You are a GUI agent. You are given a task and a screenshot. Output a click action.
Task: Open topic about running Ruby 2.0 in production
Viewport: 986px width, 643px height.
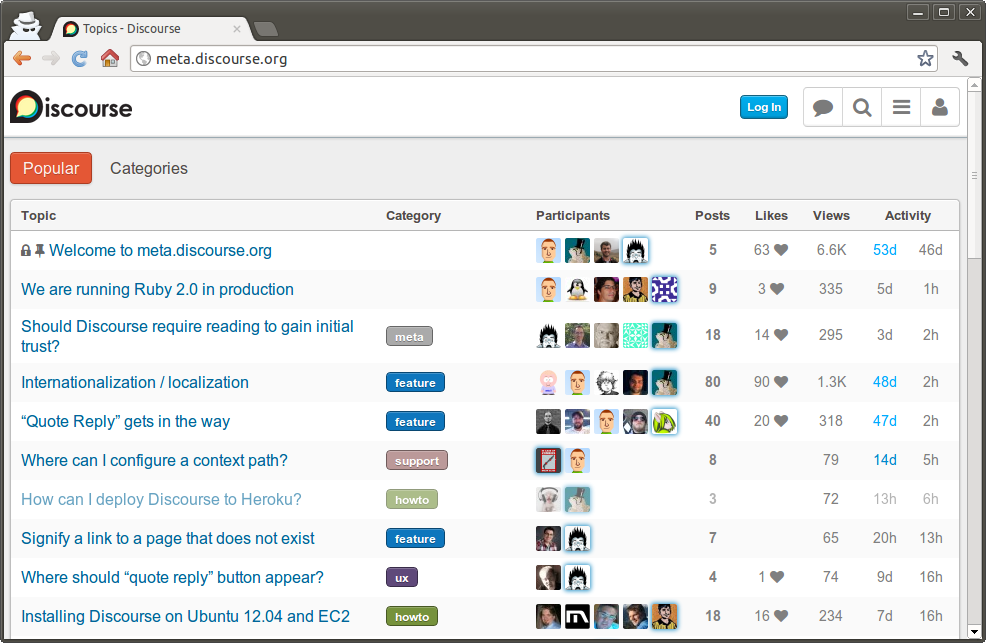tap(157, 289)
